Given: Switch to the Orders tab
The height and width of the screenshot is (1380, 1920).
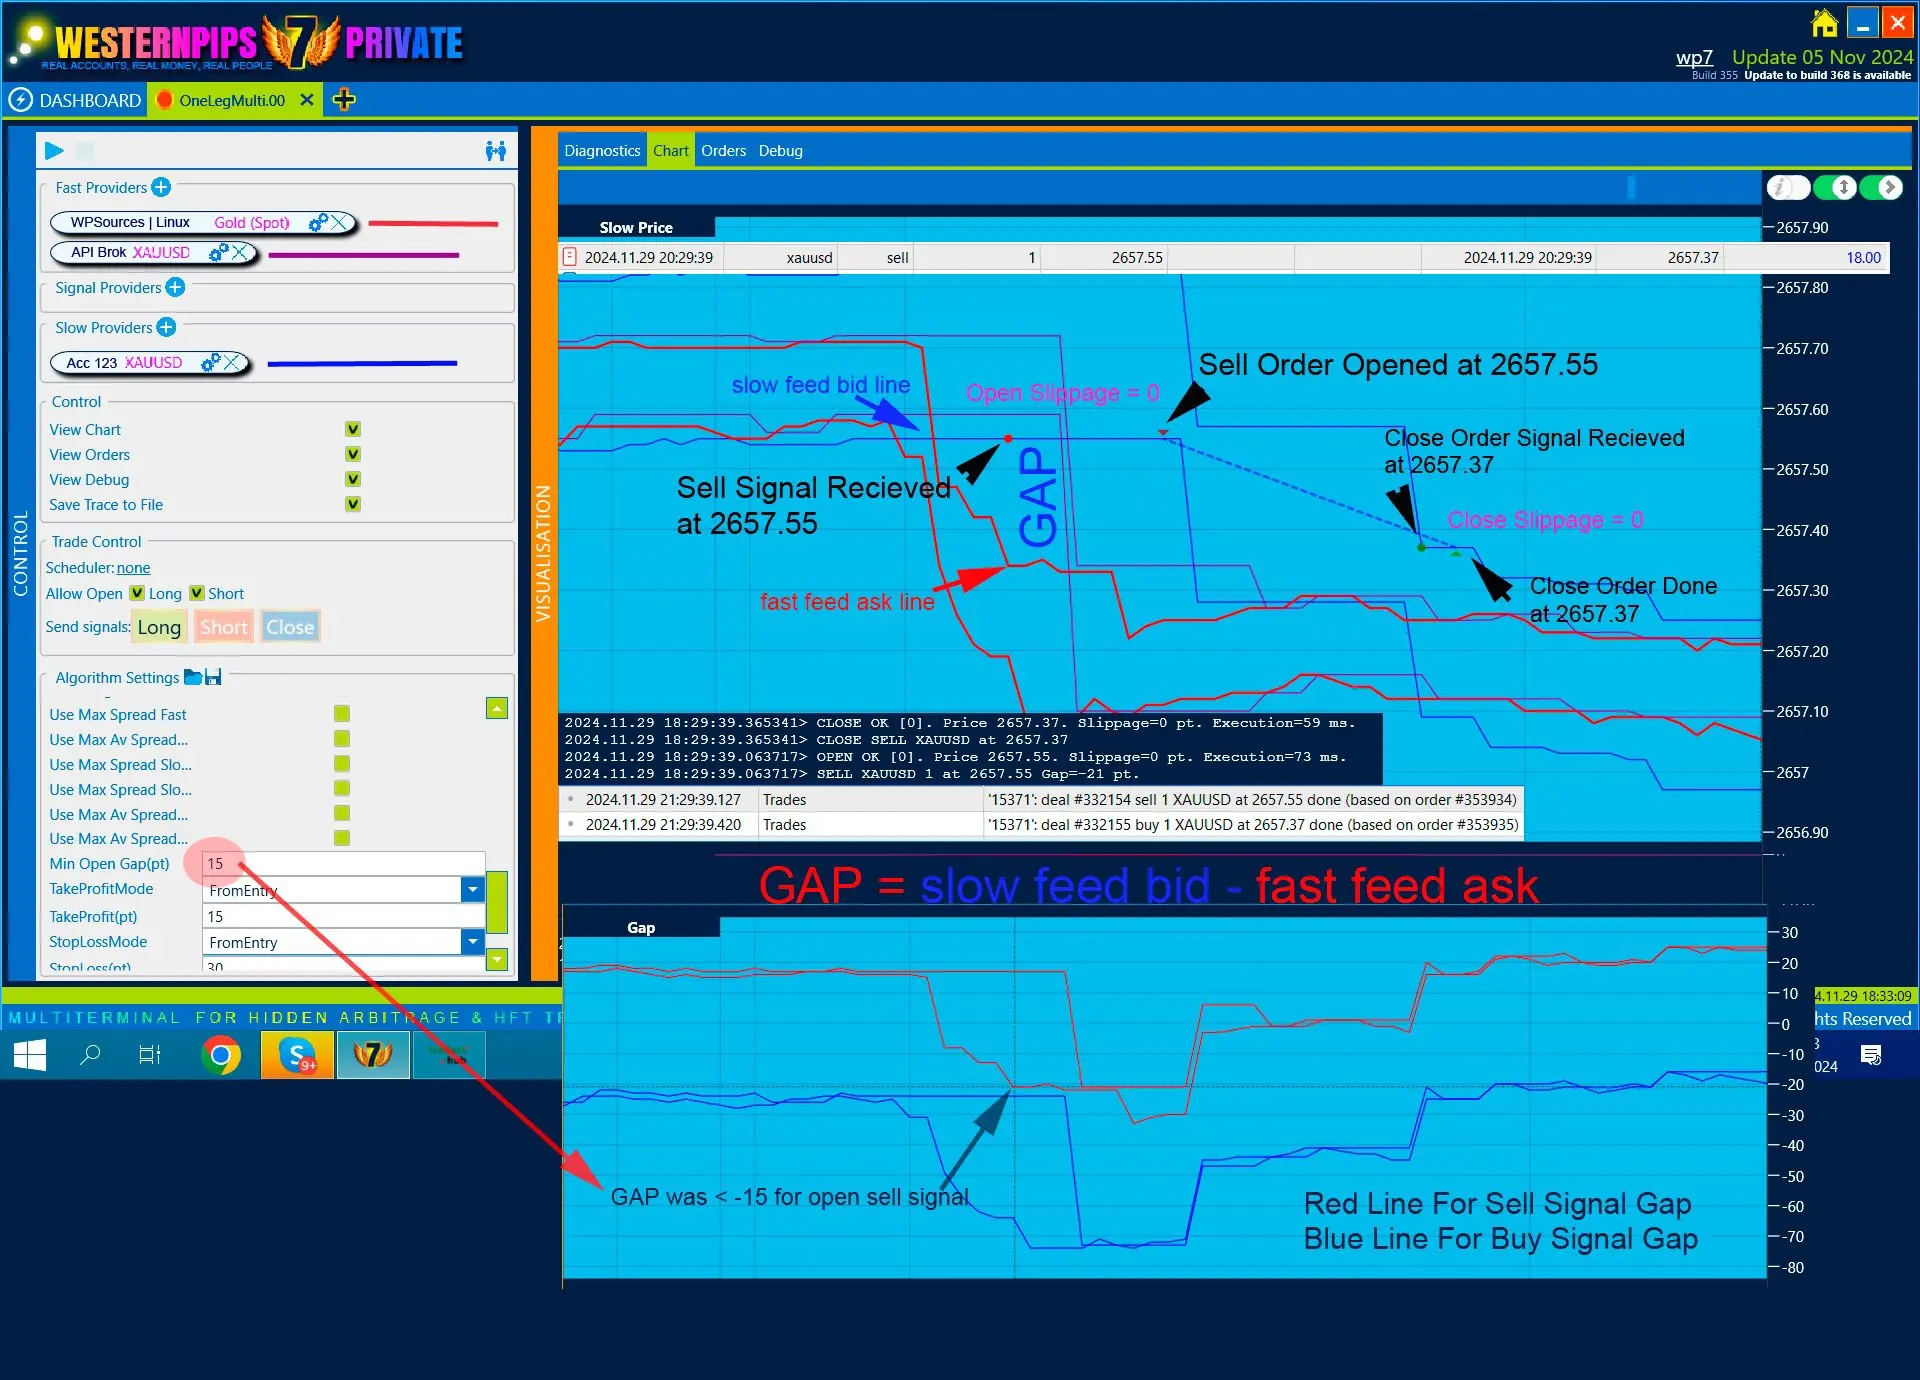Looking at the screenshot, I should click(x=723, y=151).
